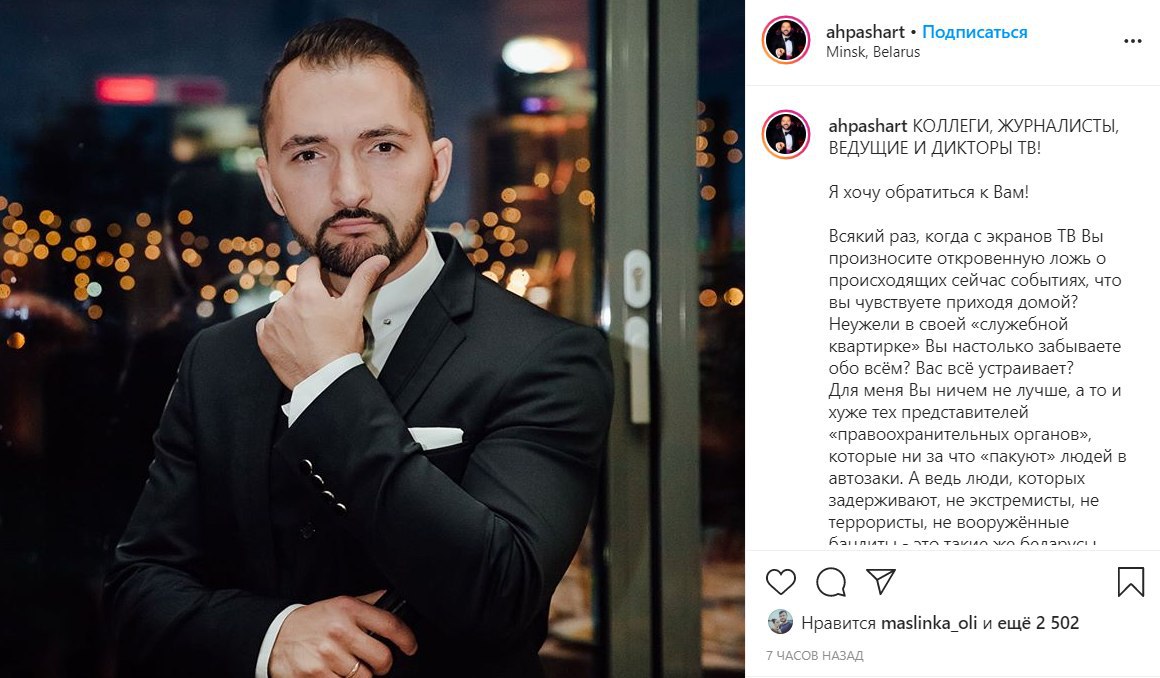This screenshot has height=678, width=1160.
Task: Share the post using the paper plane icon
Action: [x=881, y=581]
